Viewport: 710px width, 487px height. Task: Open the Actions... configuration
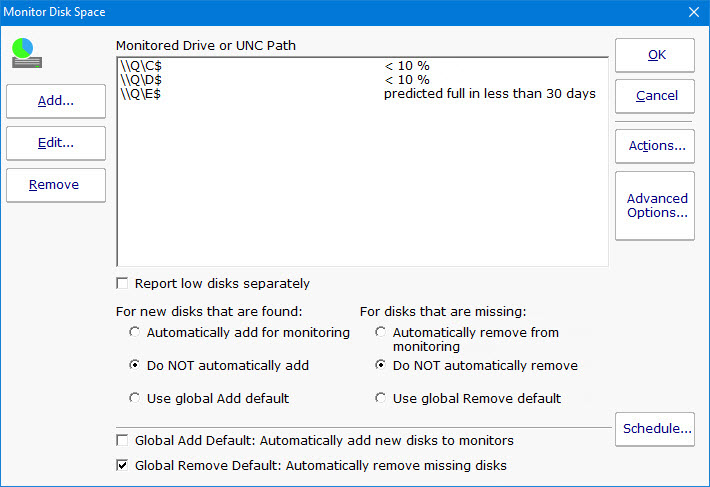tap(655, 146)
